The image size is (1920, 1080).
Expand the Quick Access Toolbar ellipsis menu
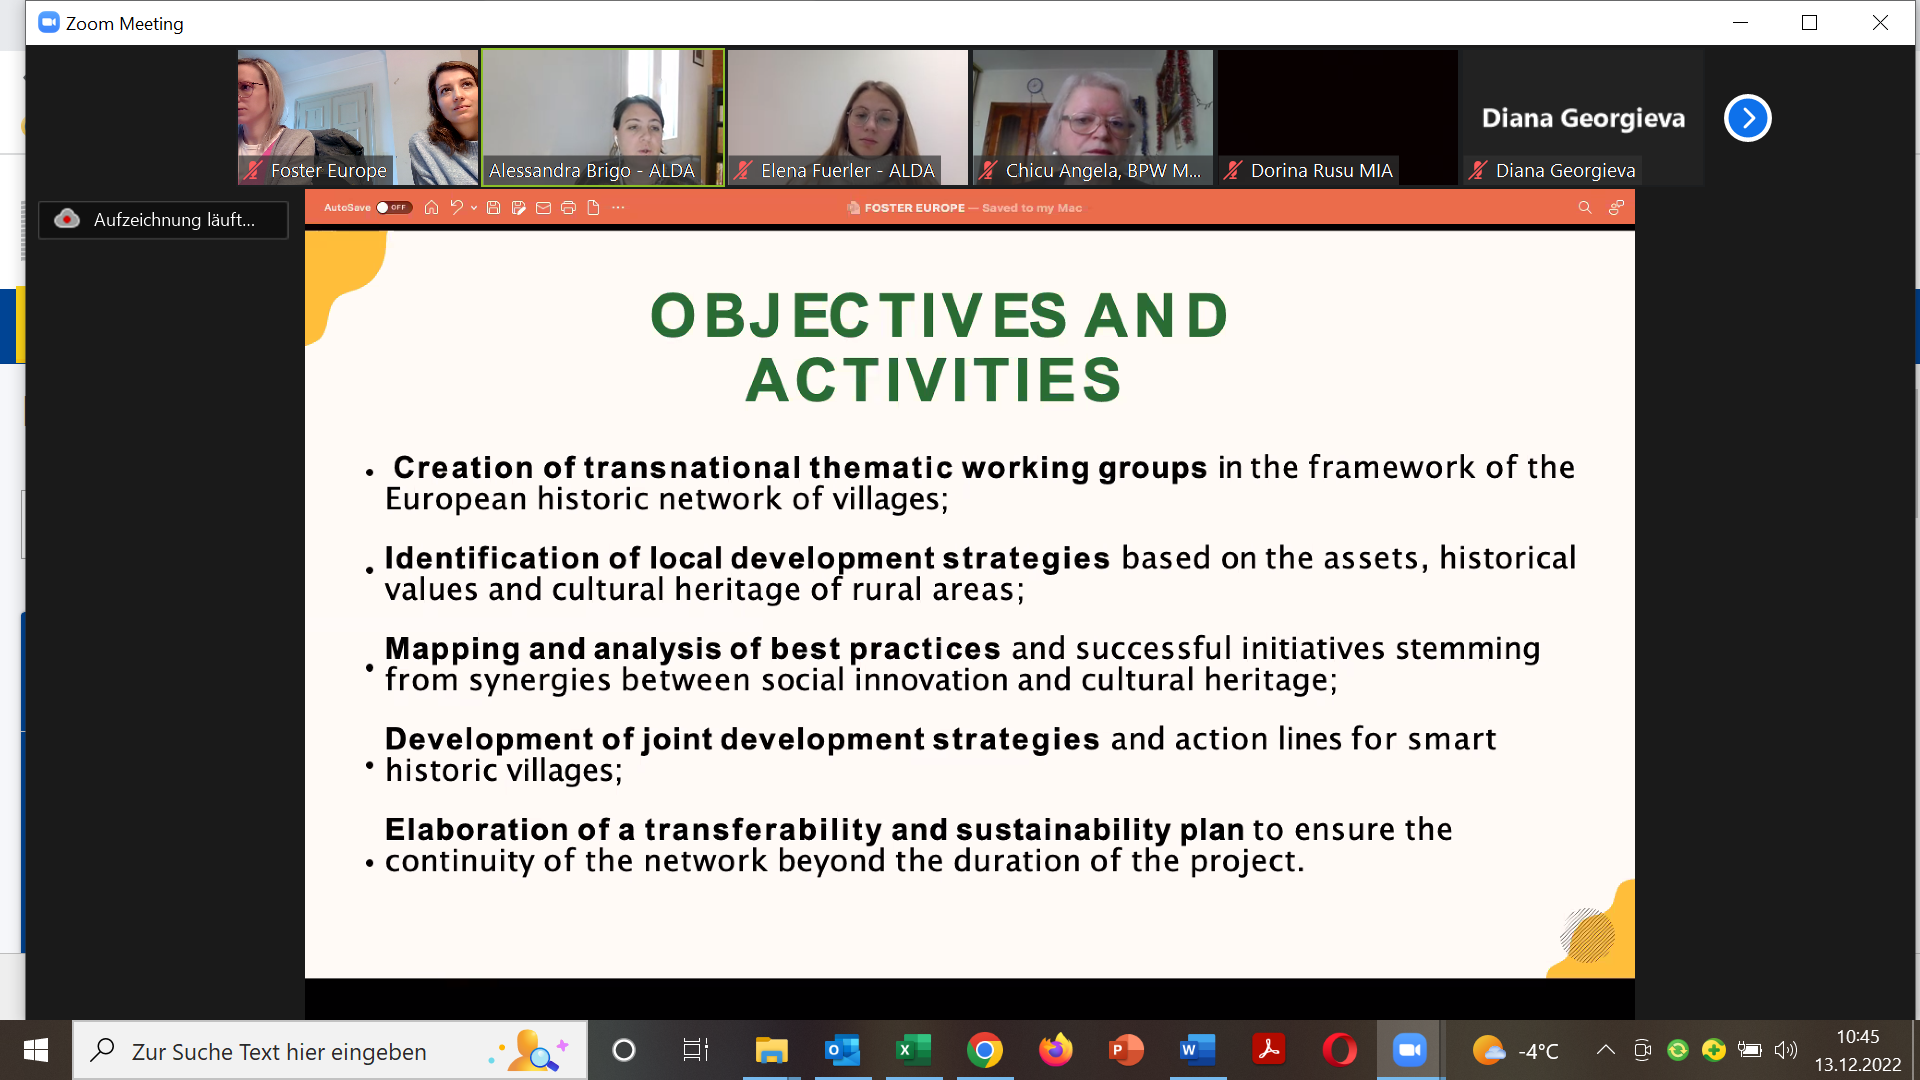(618, 207)
